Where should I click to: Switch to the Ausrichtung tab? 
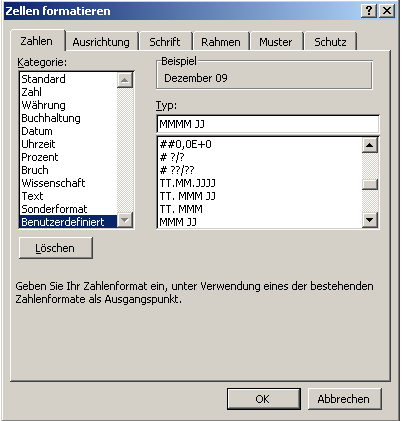[101, 42]
